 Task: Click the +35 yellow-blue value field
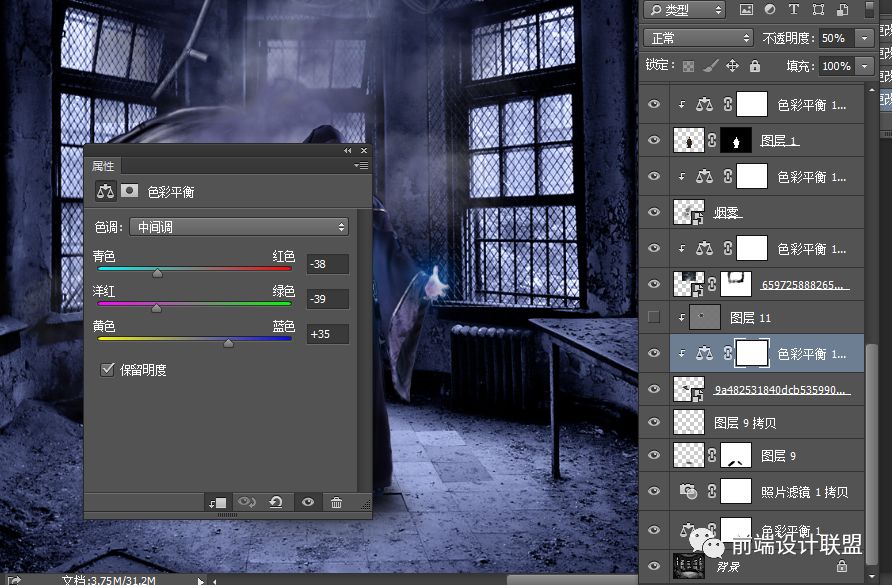pos(328,334)
